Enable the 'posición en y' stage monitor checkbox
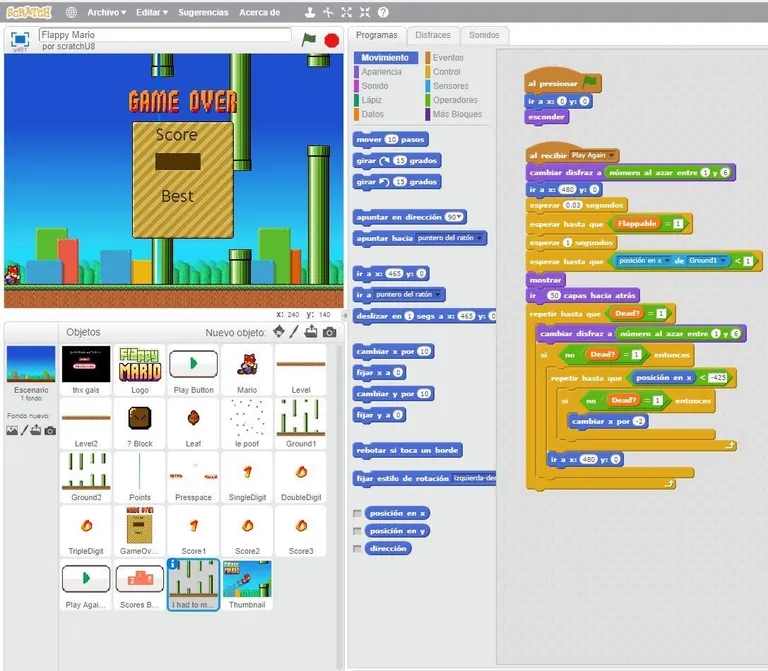The width and height of the screenshot is (768, 671). pyautogui.click(x=357, y=531)
